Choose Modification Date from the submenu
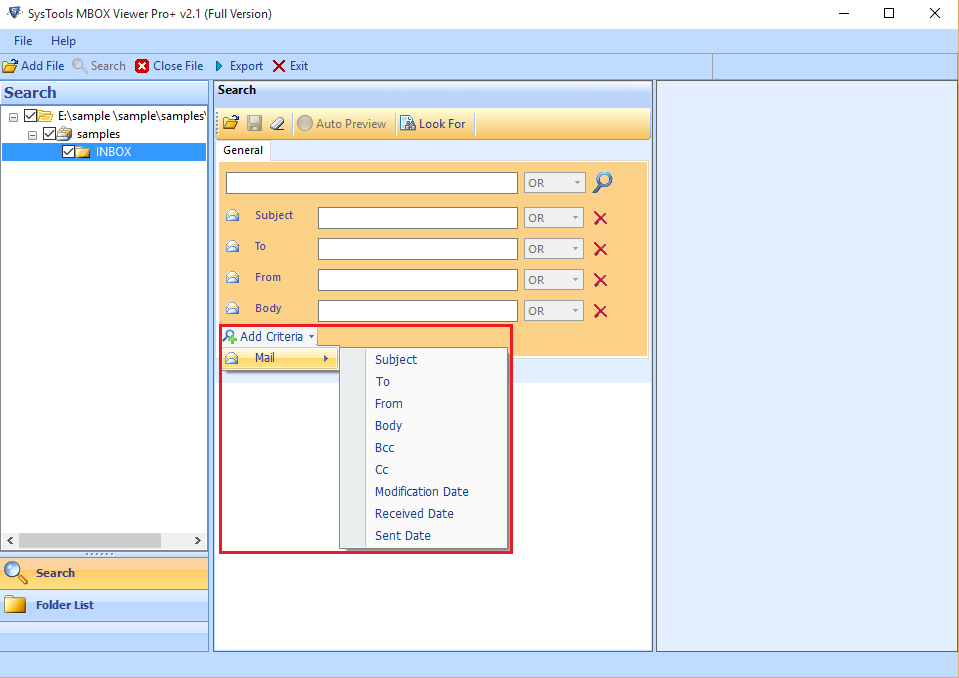 coord(423,492)
